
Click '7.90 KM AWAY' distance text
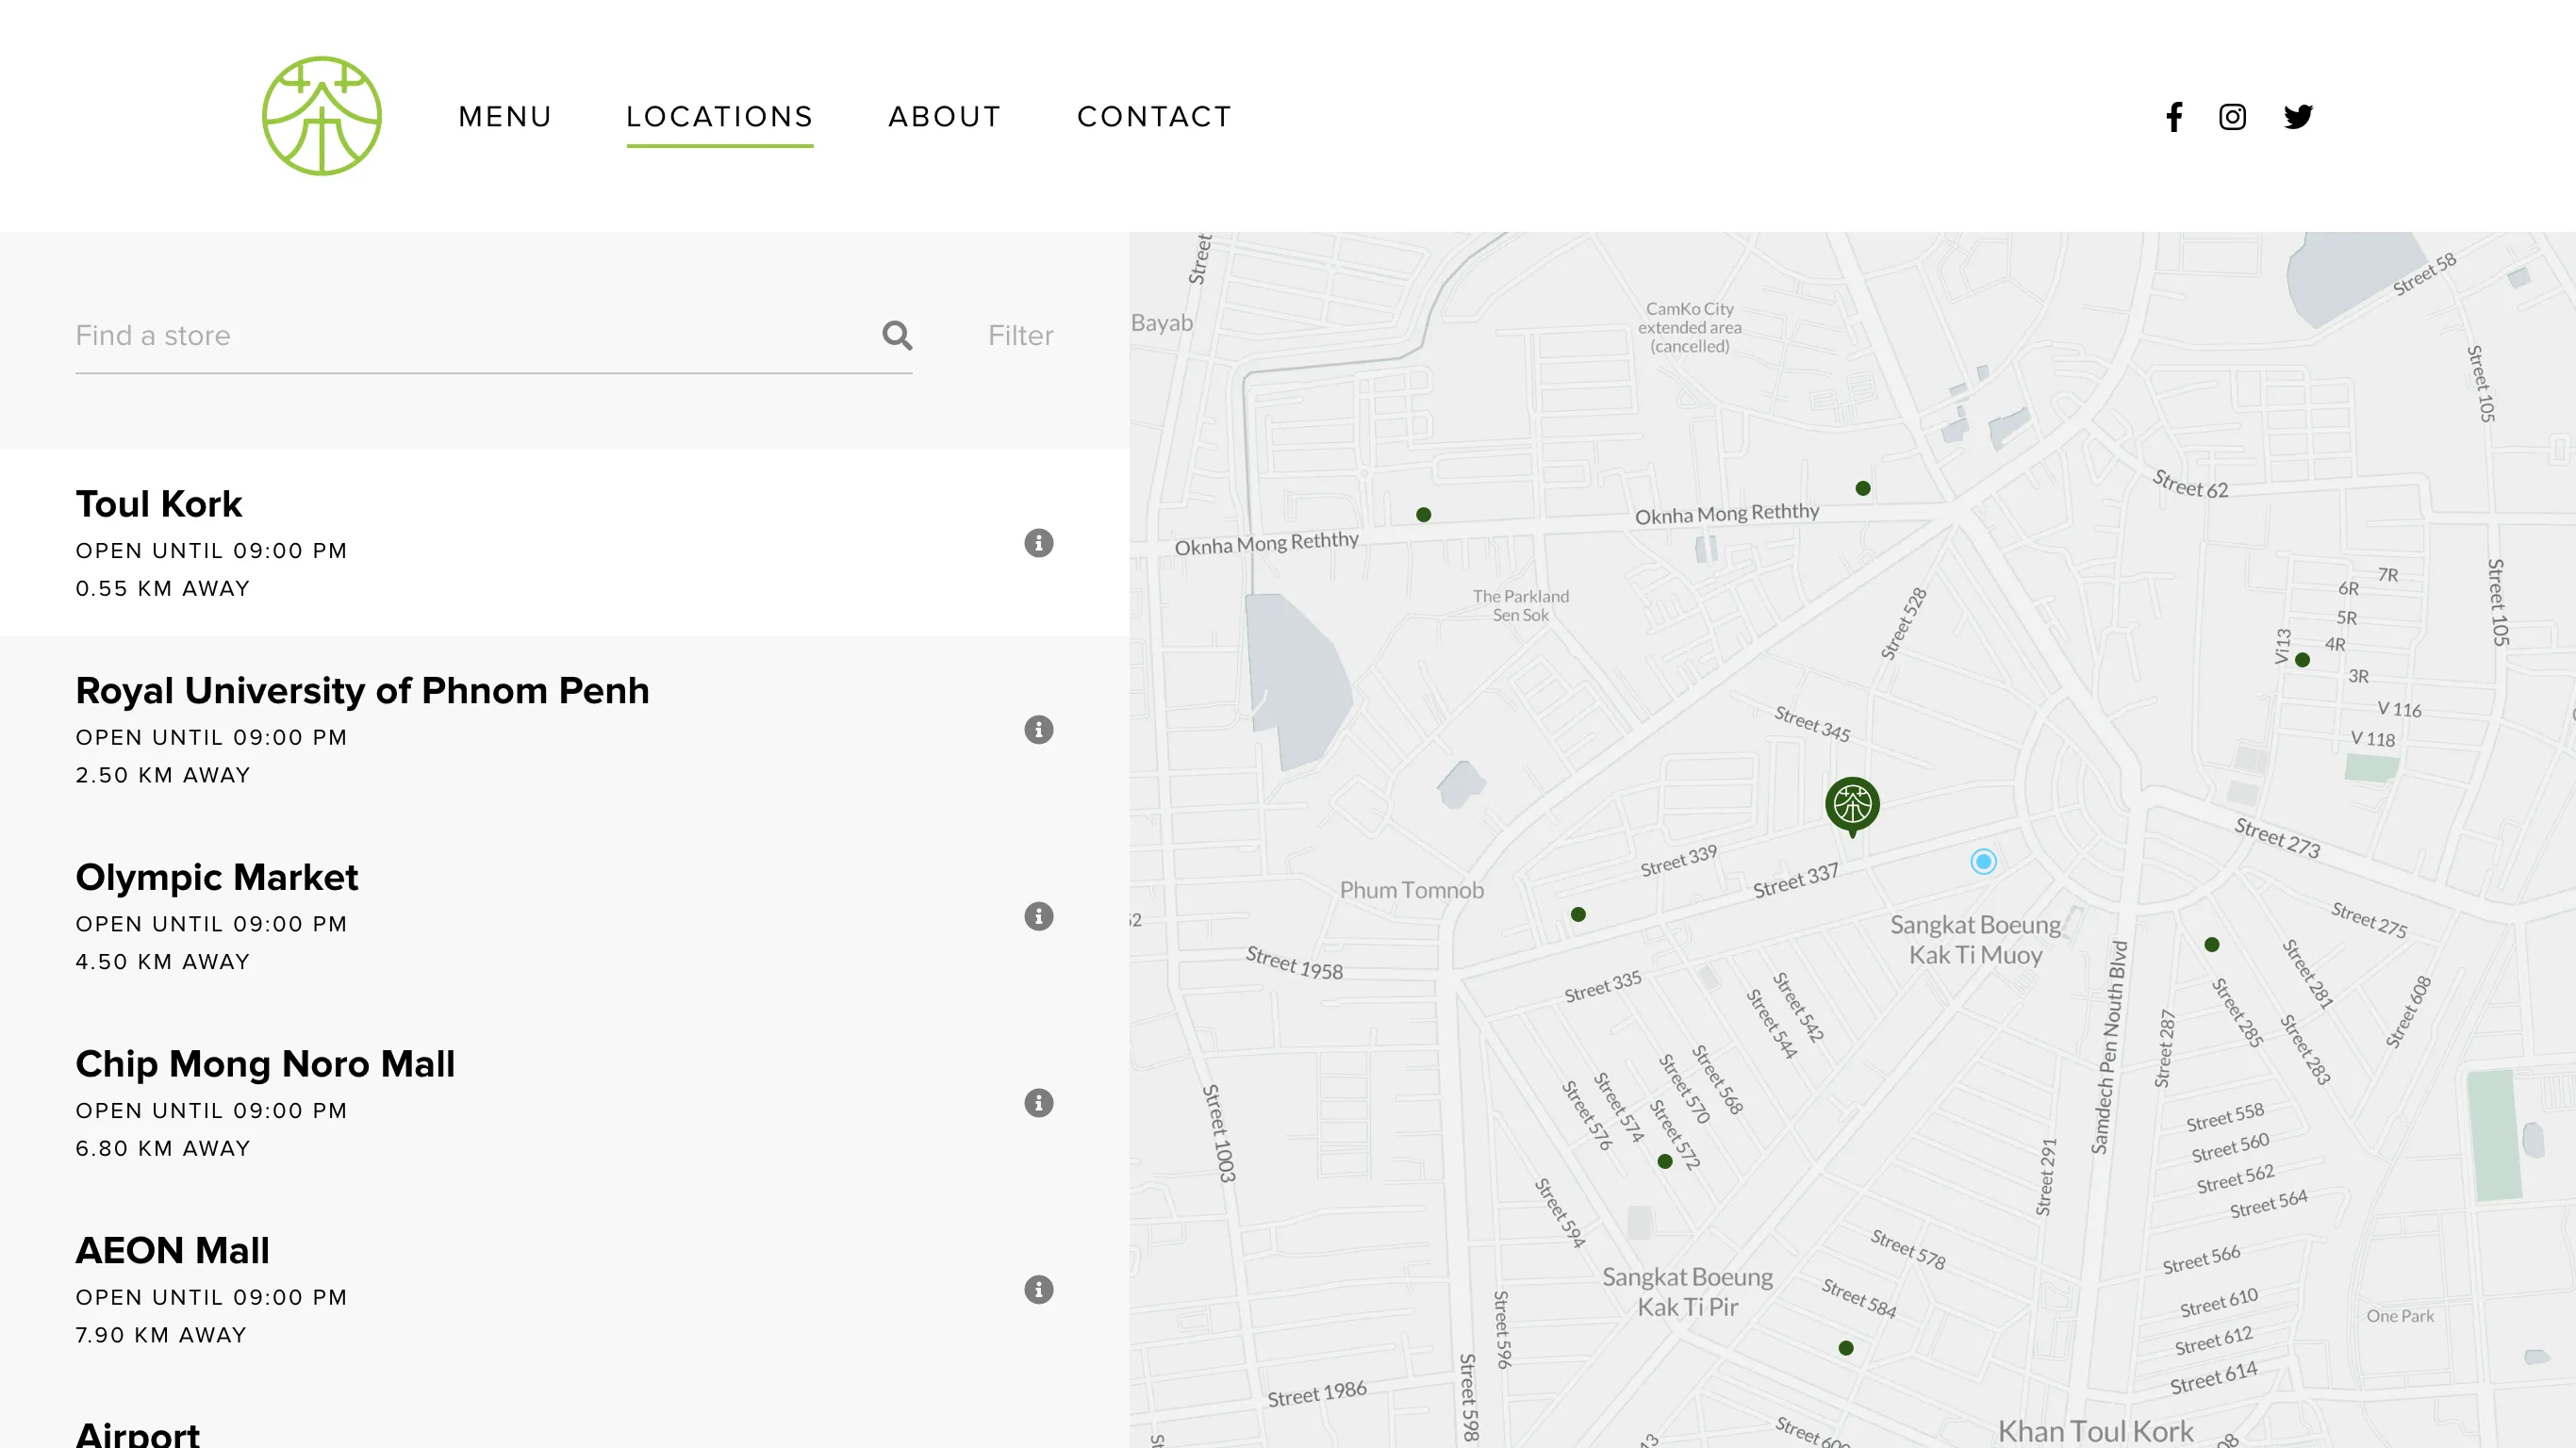(x=161, y=1336)
